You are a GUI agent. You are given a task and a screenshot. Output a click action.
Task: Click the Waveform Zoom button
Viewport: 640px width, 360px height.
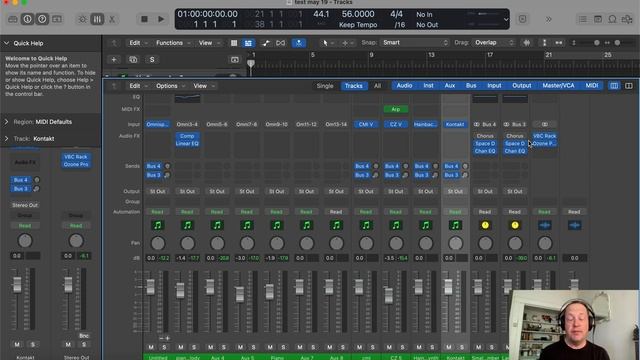[x=527, y=42]
